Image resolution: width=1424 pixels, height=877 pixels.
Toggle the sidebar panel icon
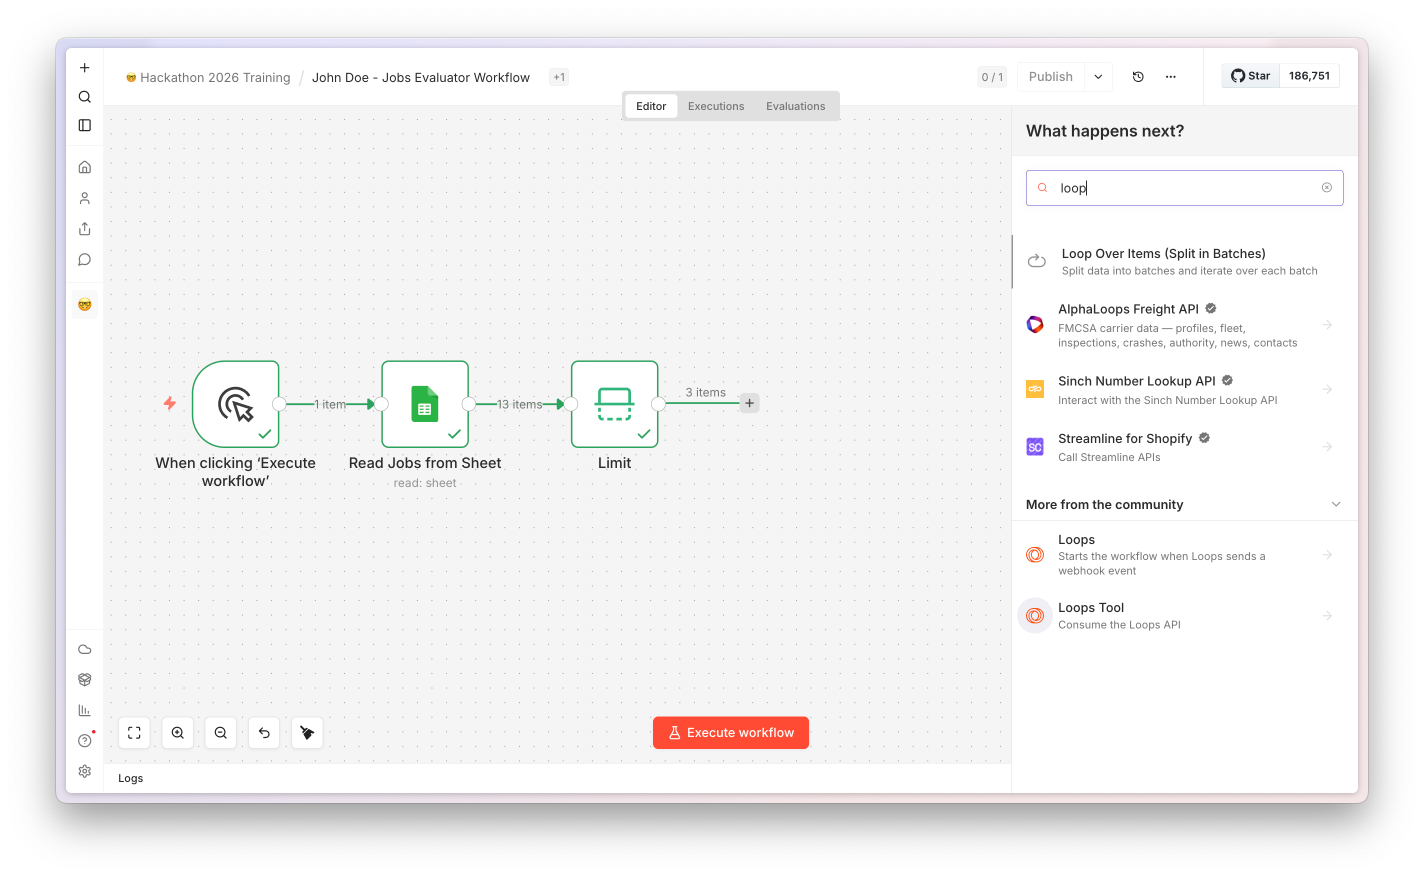point(85,125)
